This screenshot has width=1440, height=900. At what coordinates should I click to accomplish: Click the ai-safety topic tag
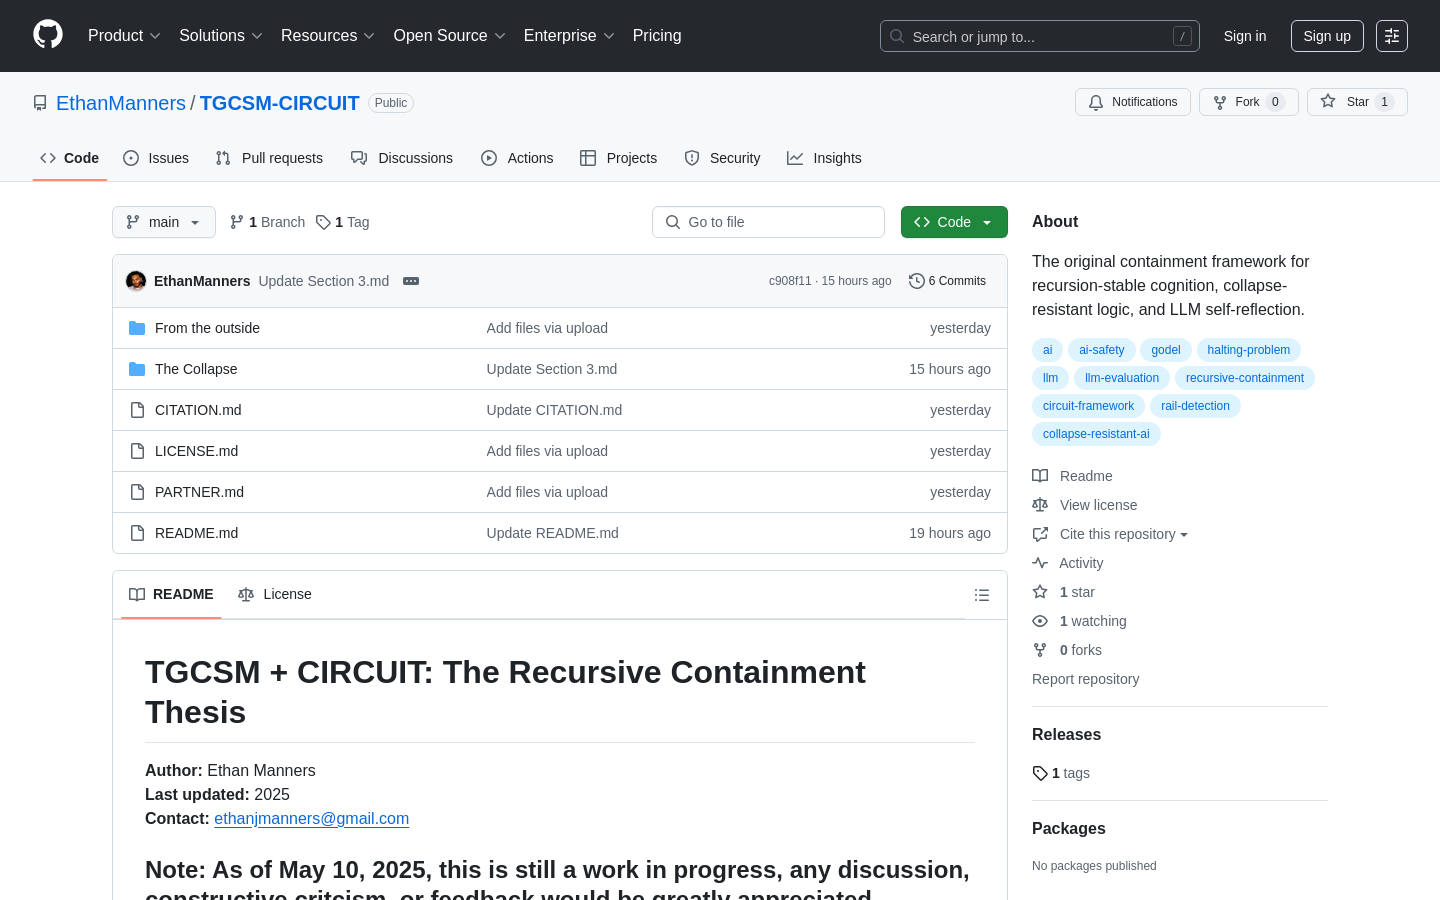(x=1101, y=350)
